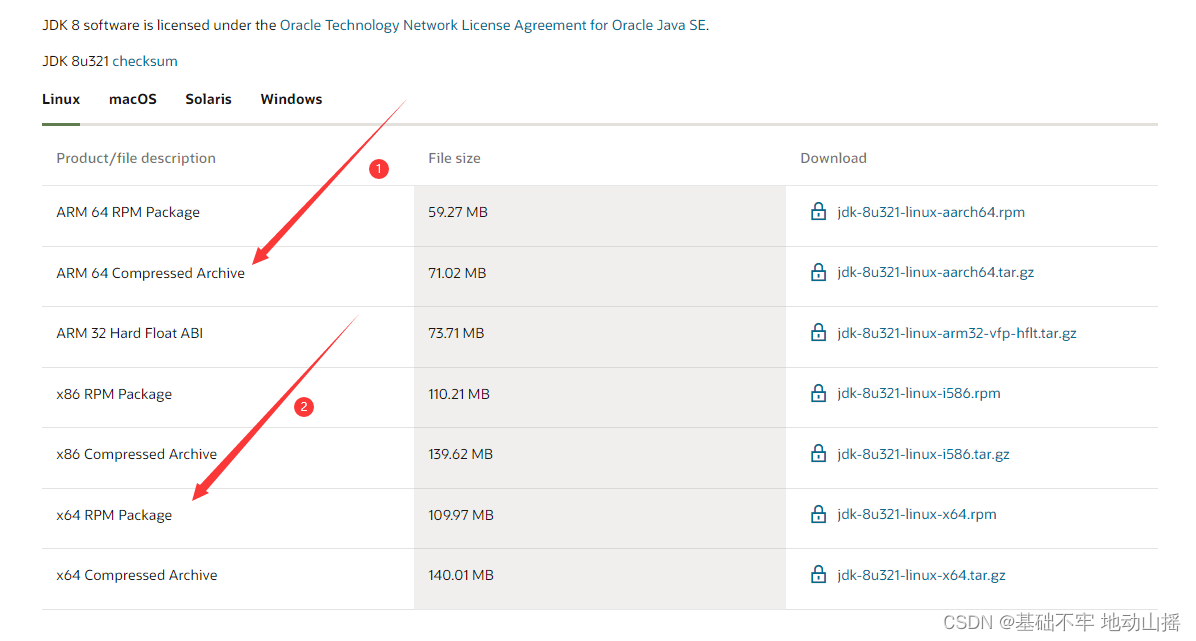Open the Oracle Technology Network License Agreement link

coord(493,25)
